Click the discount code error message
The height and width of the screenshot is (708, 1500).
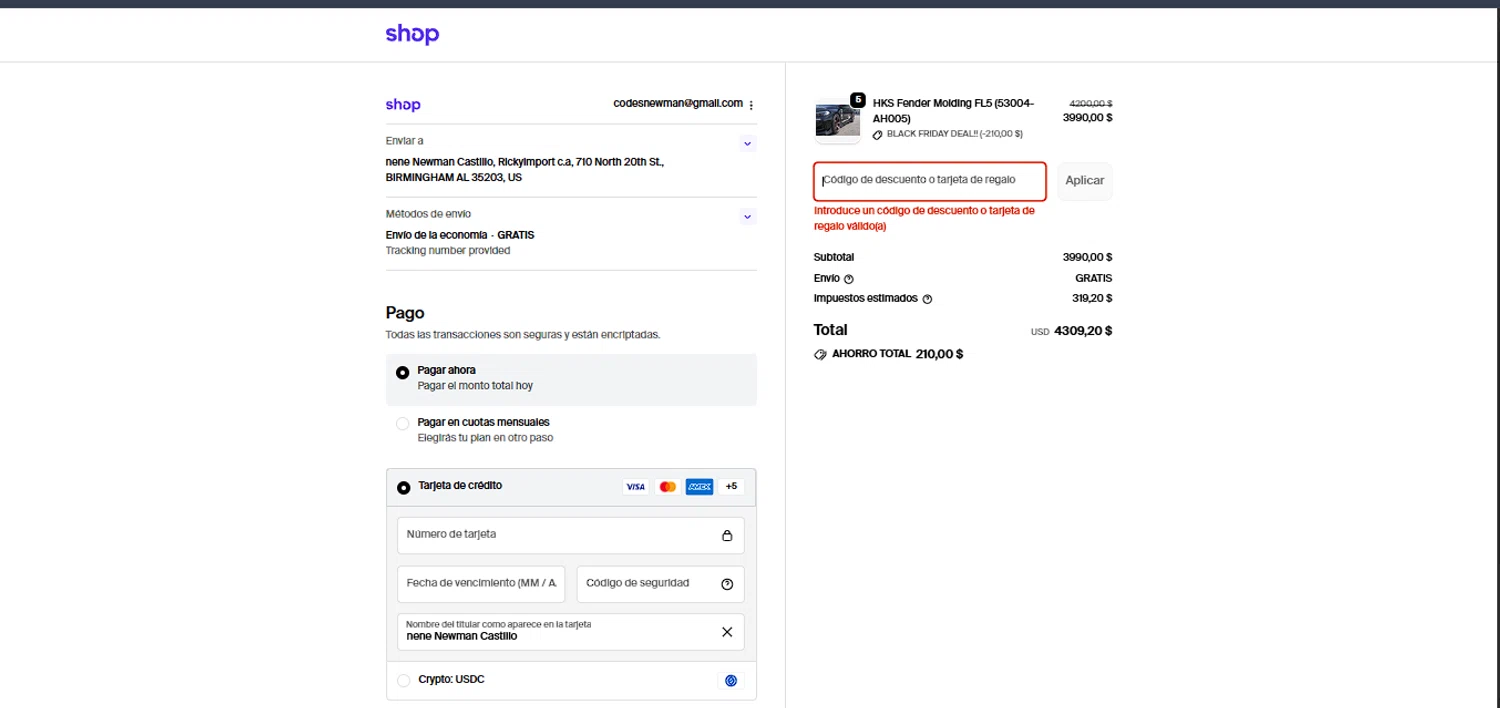pos(925,218)
